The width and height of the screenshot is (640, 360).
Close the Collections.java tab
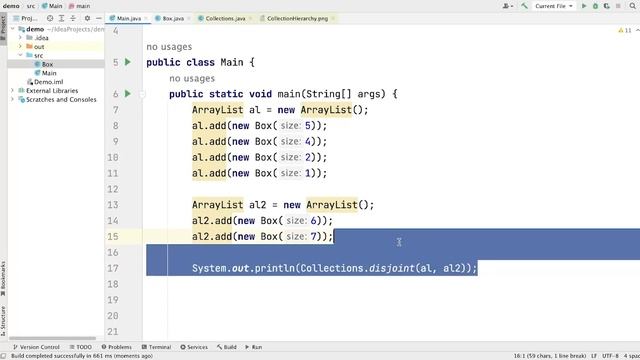click(x=250, y=18)
